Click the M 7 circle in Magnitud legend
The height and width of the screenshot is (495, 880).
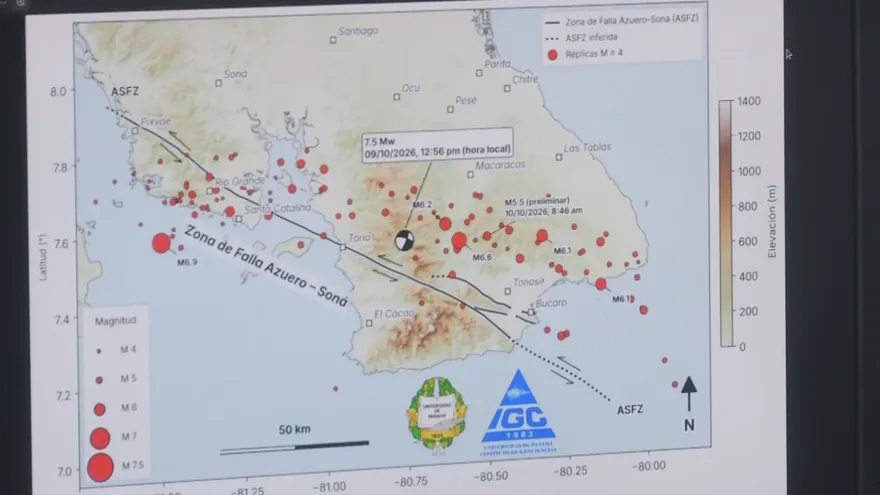coord(100,438)
